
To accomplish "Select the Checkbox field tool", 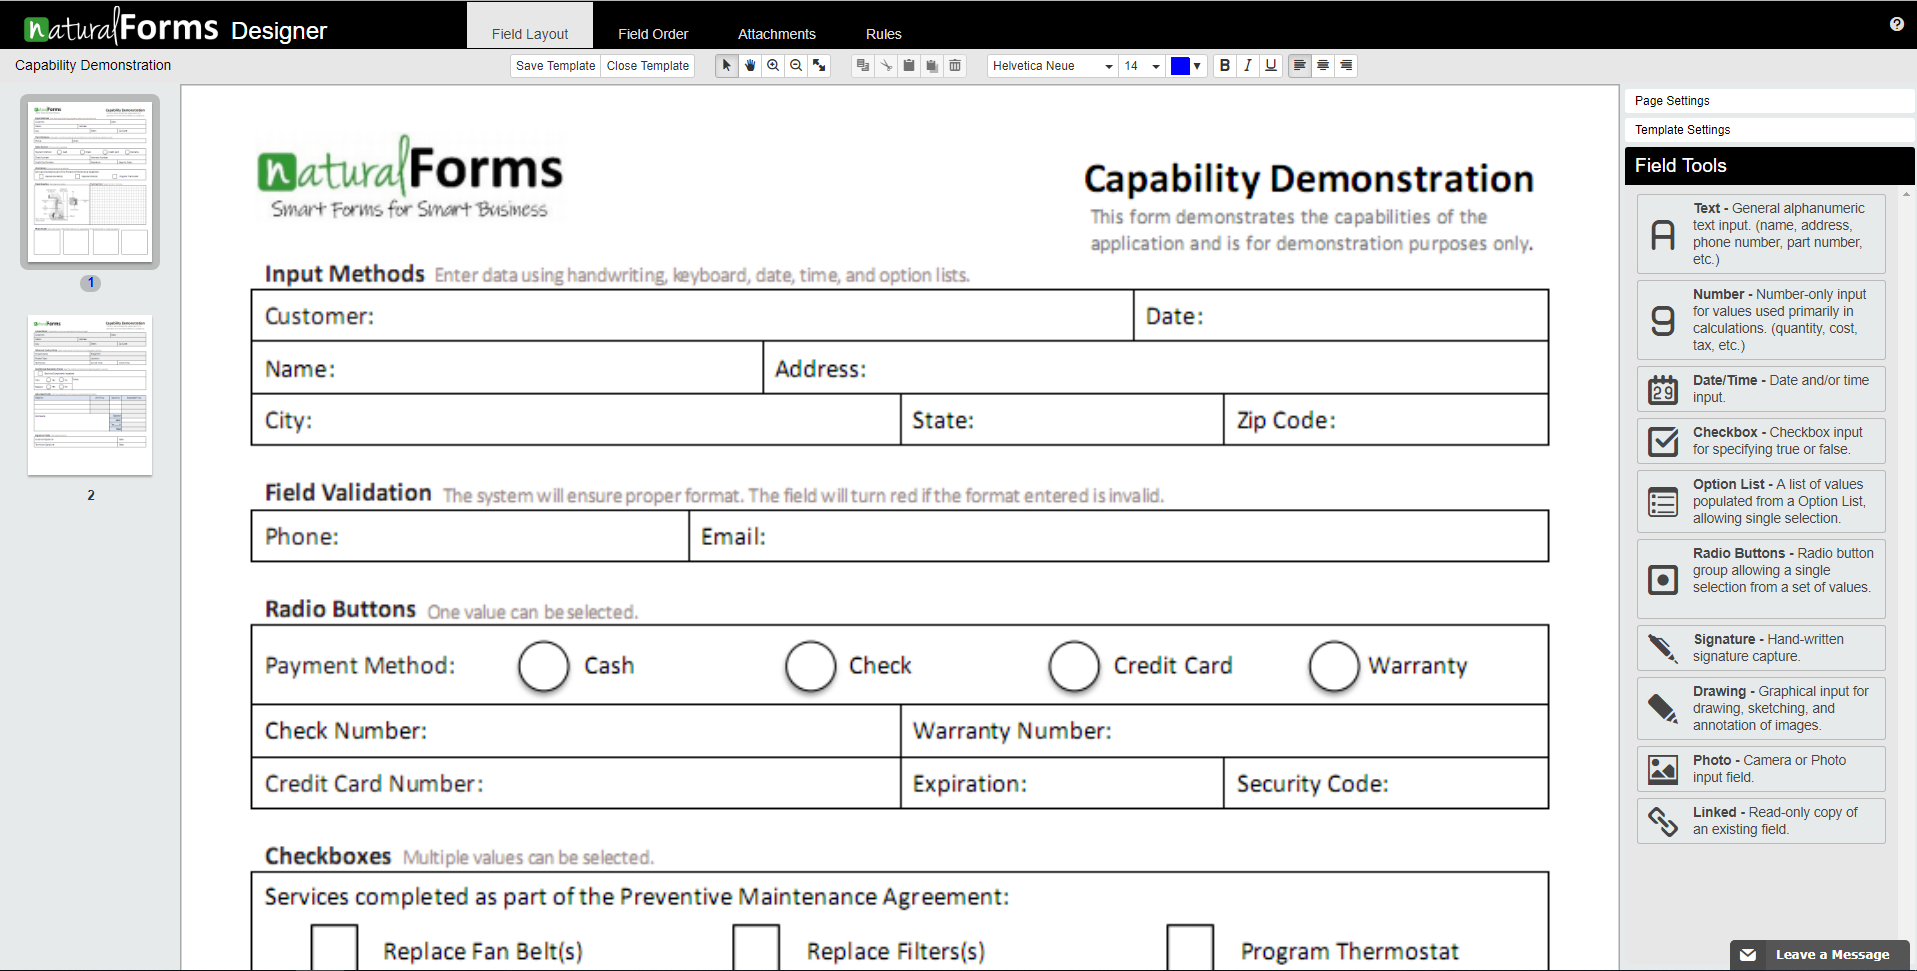I will [x=1761, y=441].
